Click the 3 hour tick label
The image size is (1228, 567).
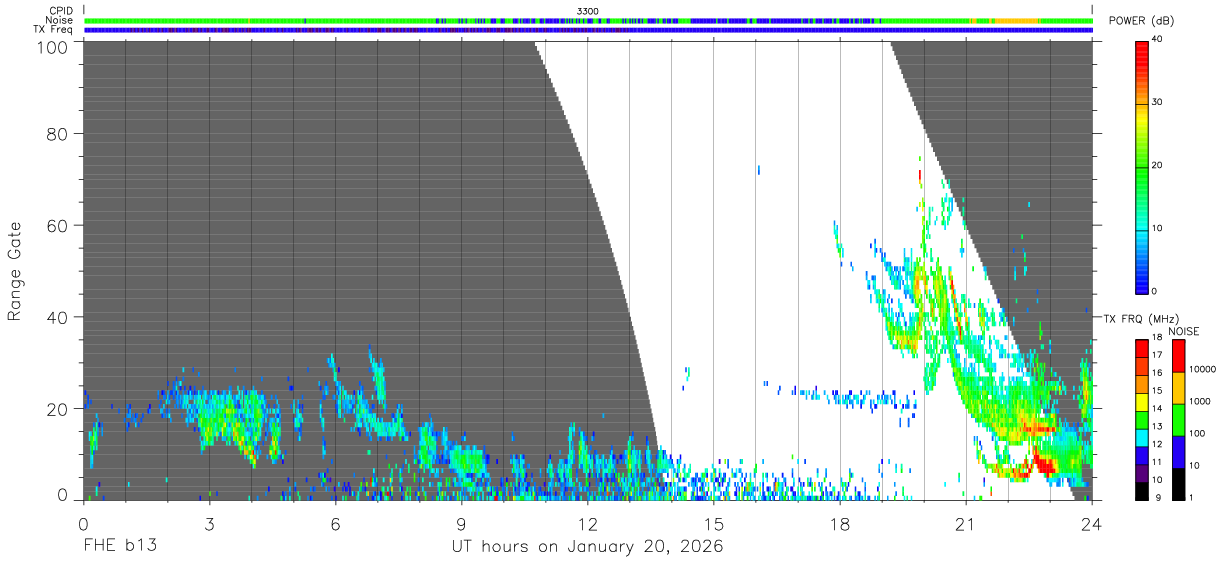click(209, 523)
